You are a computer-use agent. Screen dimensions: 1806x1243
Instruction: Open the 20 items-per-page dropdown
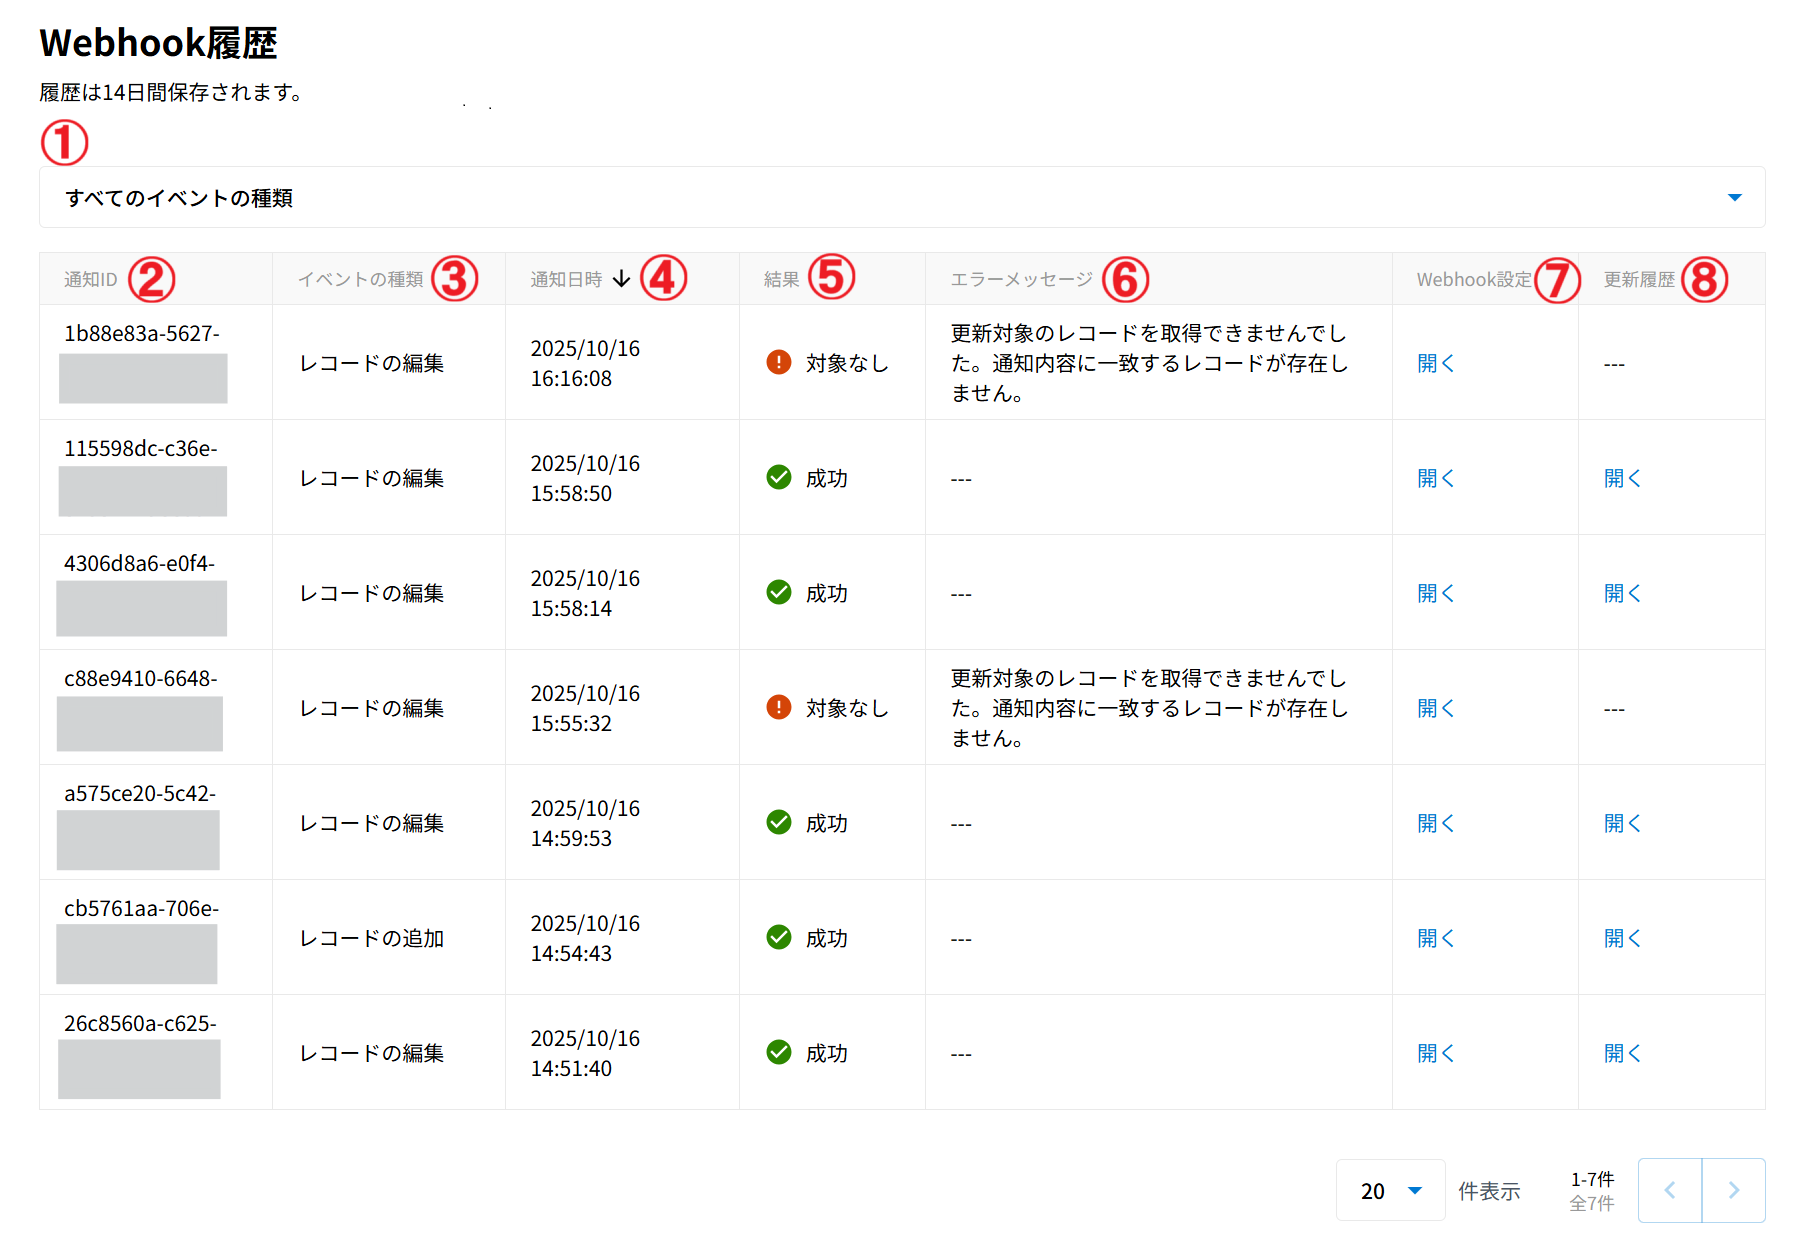coord(1390,1190)
